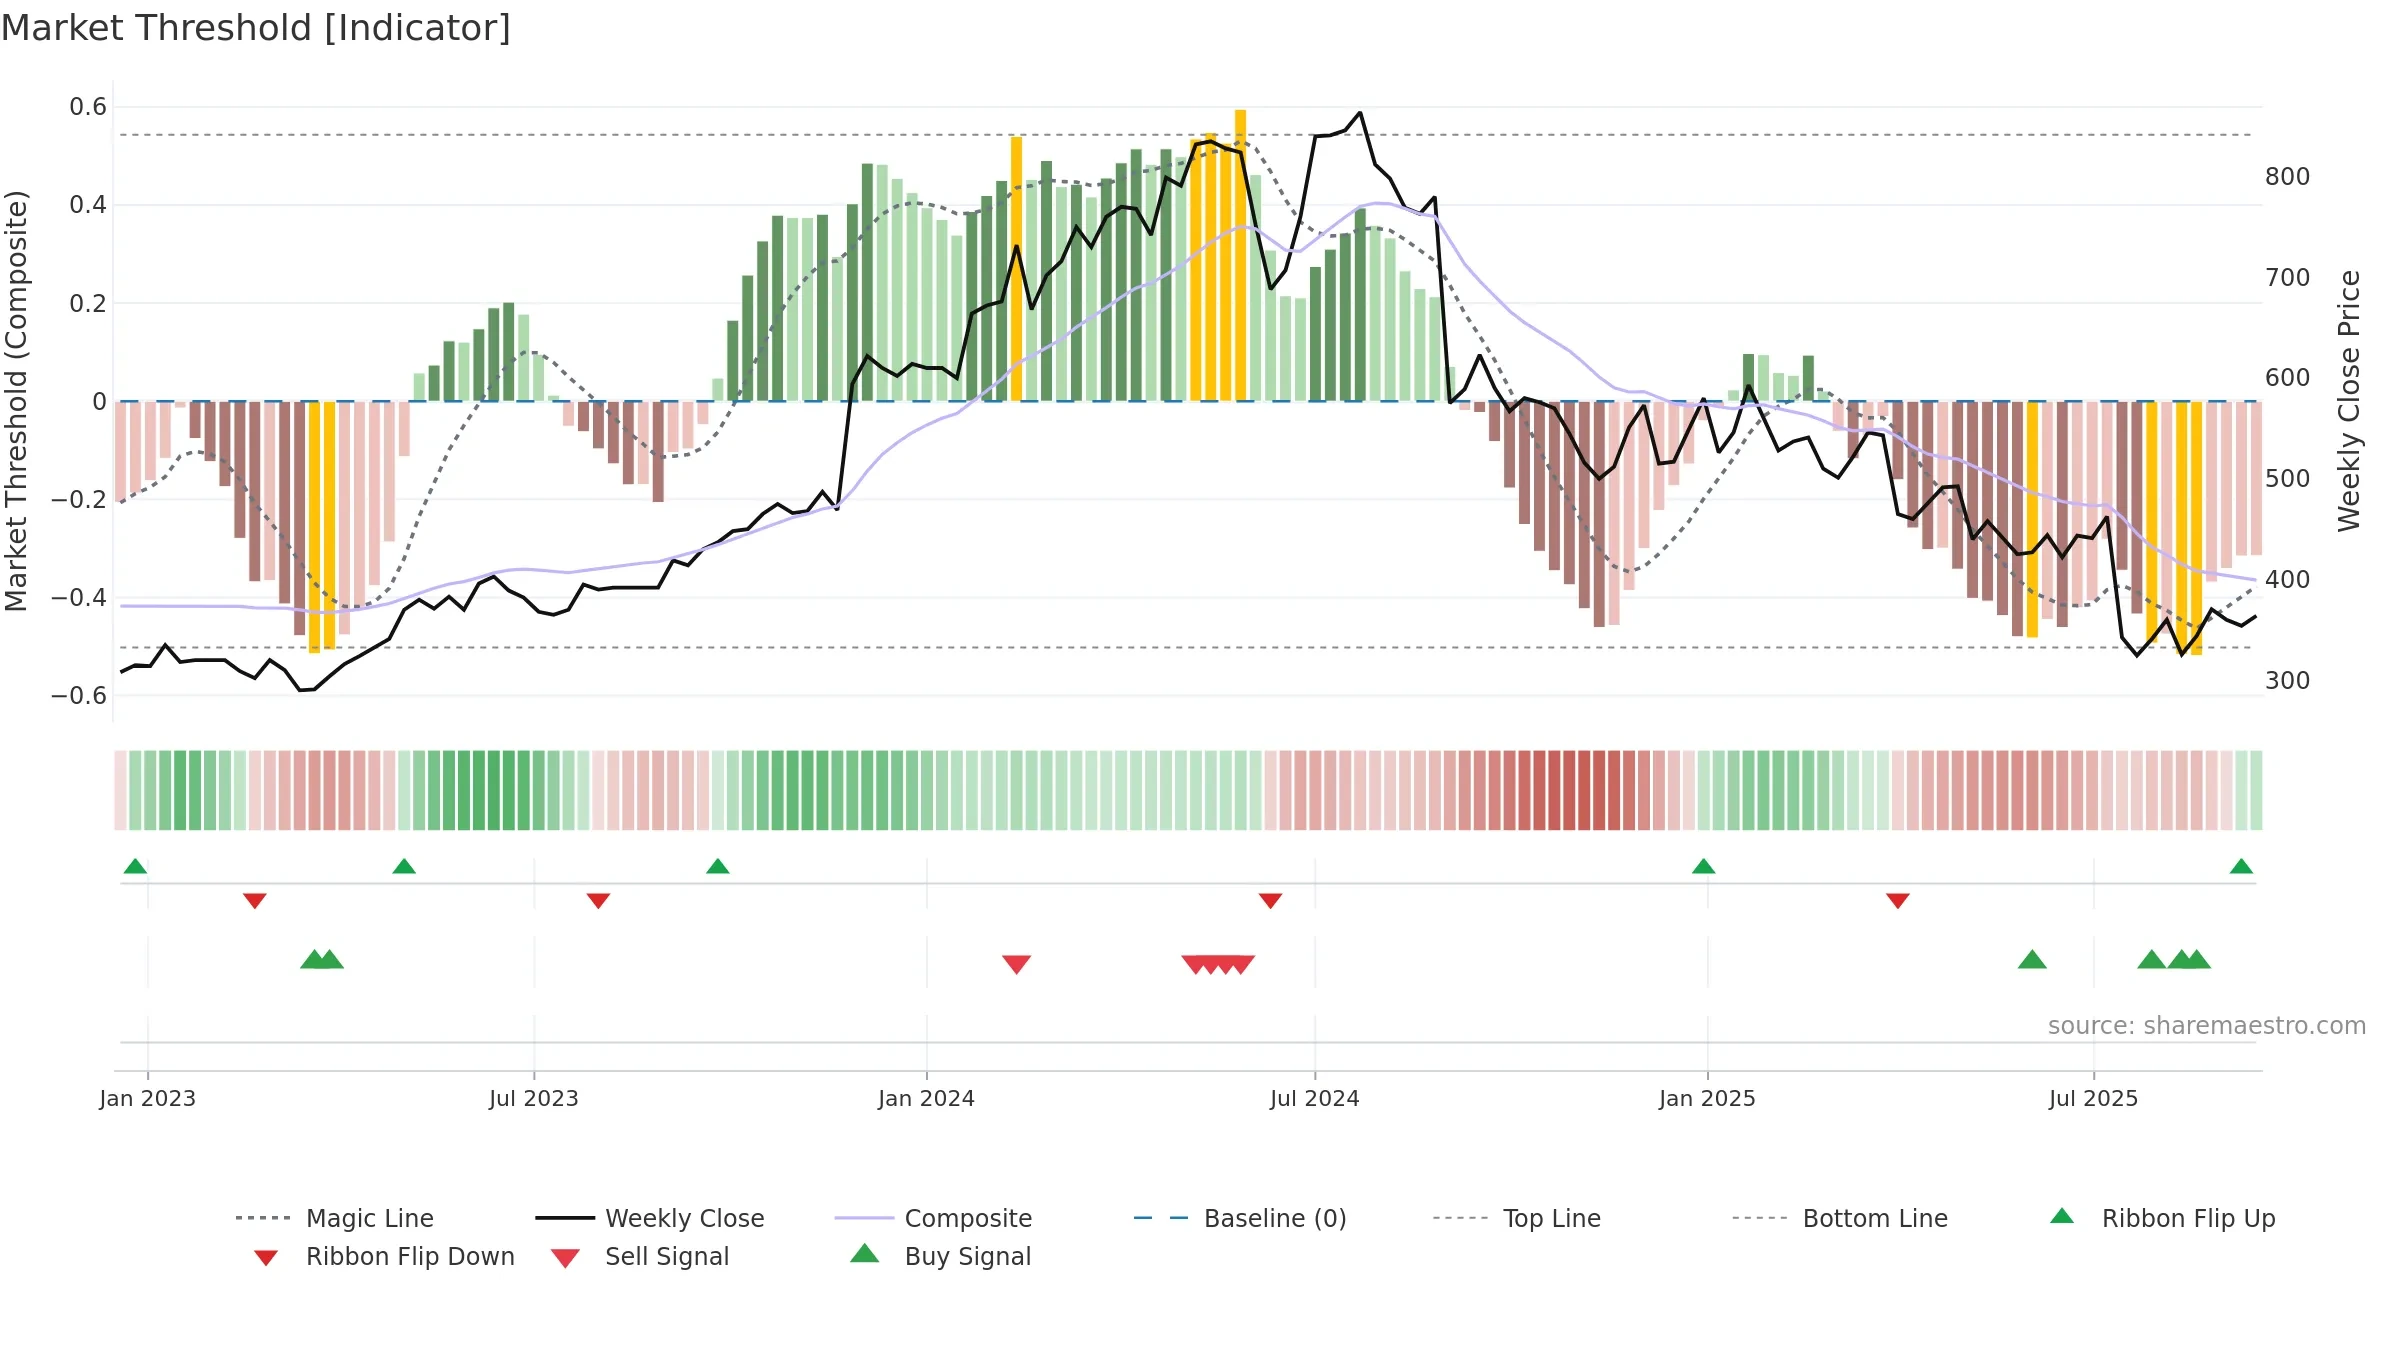Toggle the Sell Signal legend entry
The width and height of the screenshot is (2400, 1350).
click(x=640, y=1256)
